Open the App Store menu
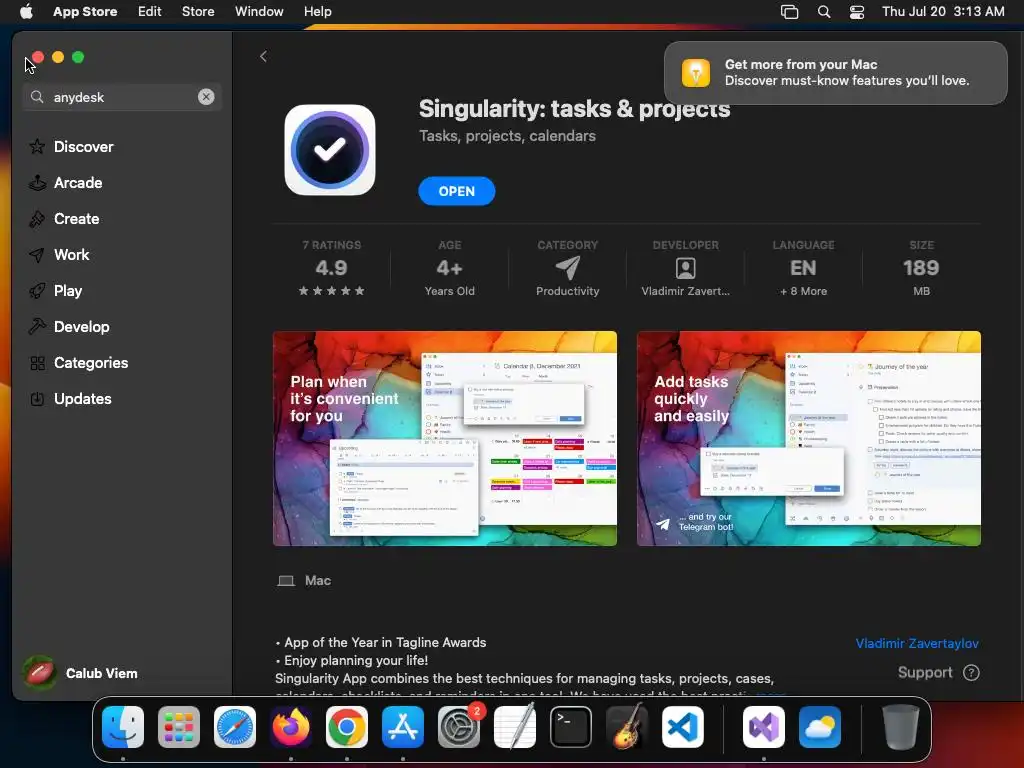1024x768 pixels. coord(85,11)
